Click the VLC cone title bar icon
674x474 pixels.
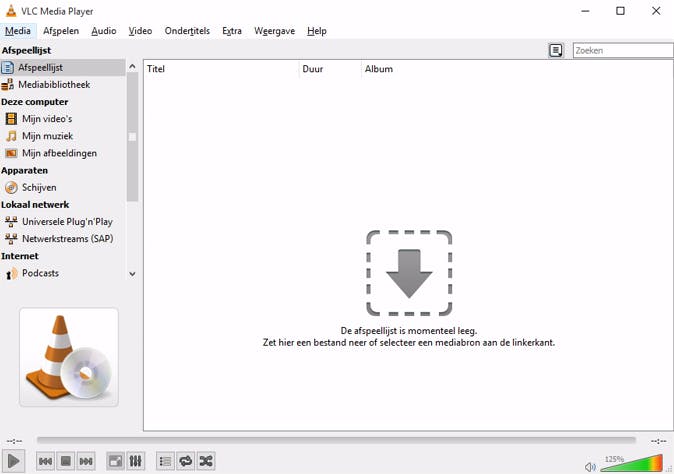11,11
